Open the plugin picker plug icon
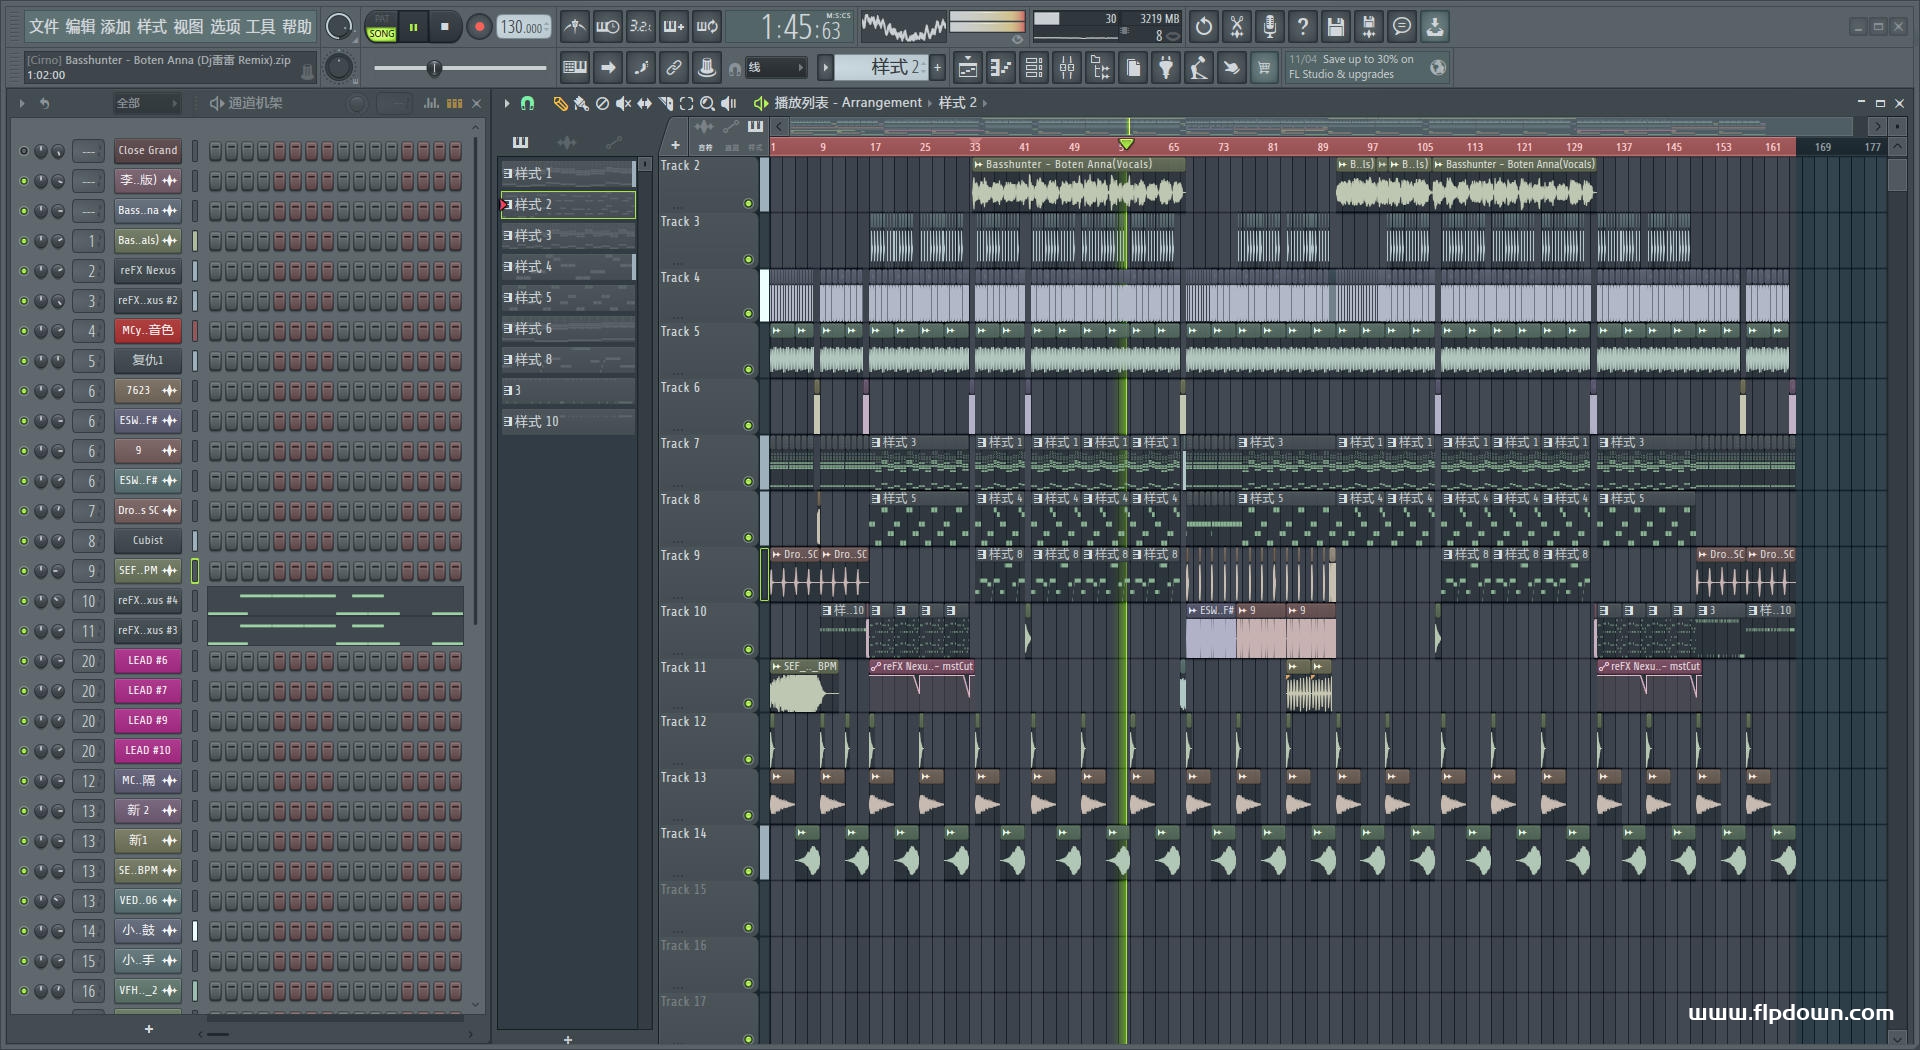This screenshot has width=1920, height=1050. [1166, 68]
